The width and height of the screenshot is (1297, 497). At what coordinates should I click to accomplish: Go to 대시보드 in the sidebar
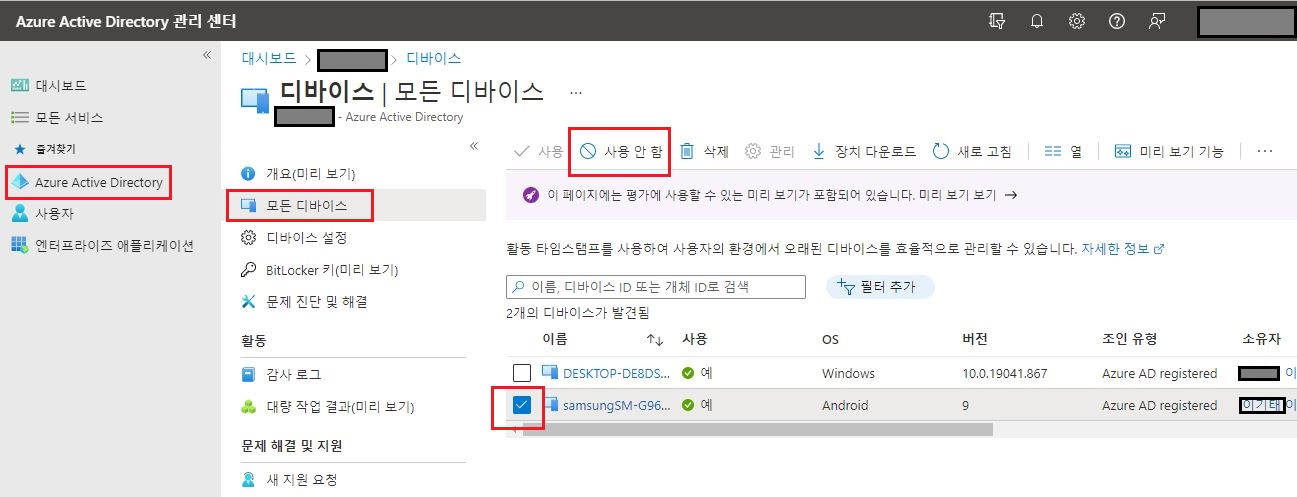[x=59, y=86]
